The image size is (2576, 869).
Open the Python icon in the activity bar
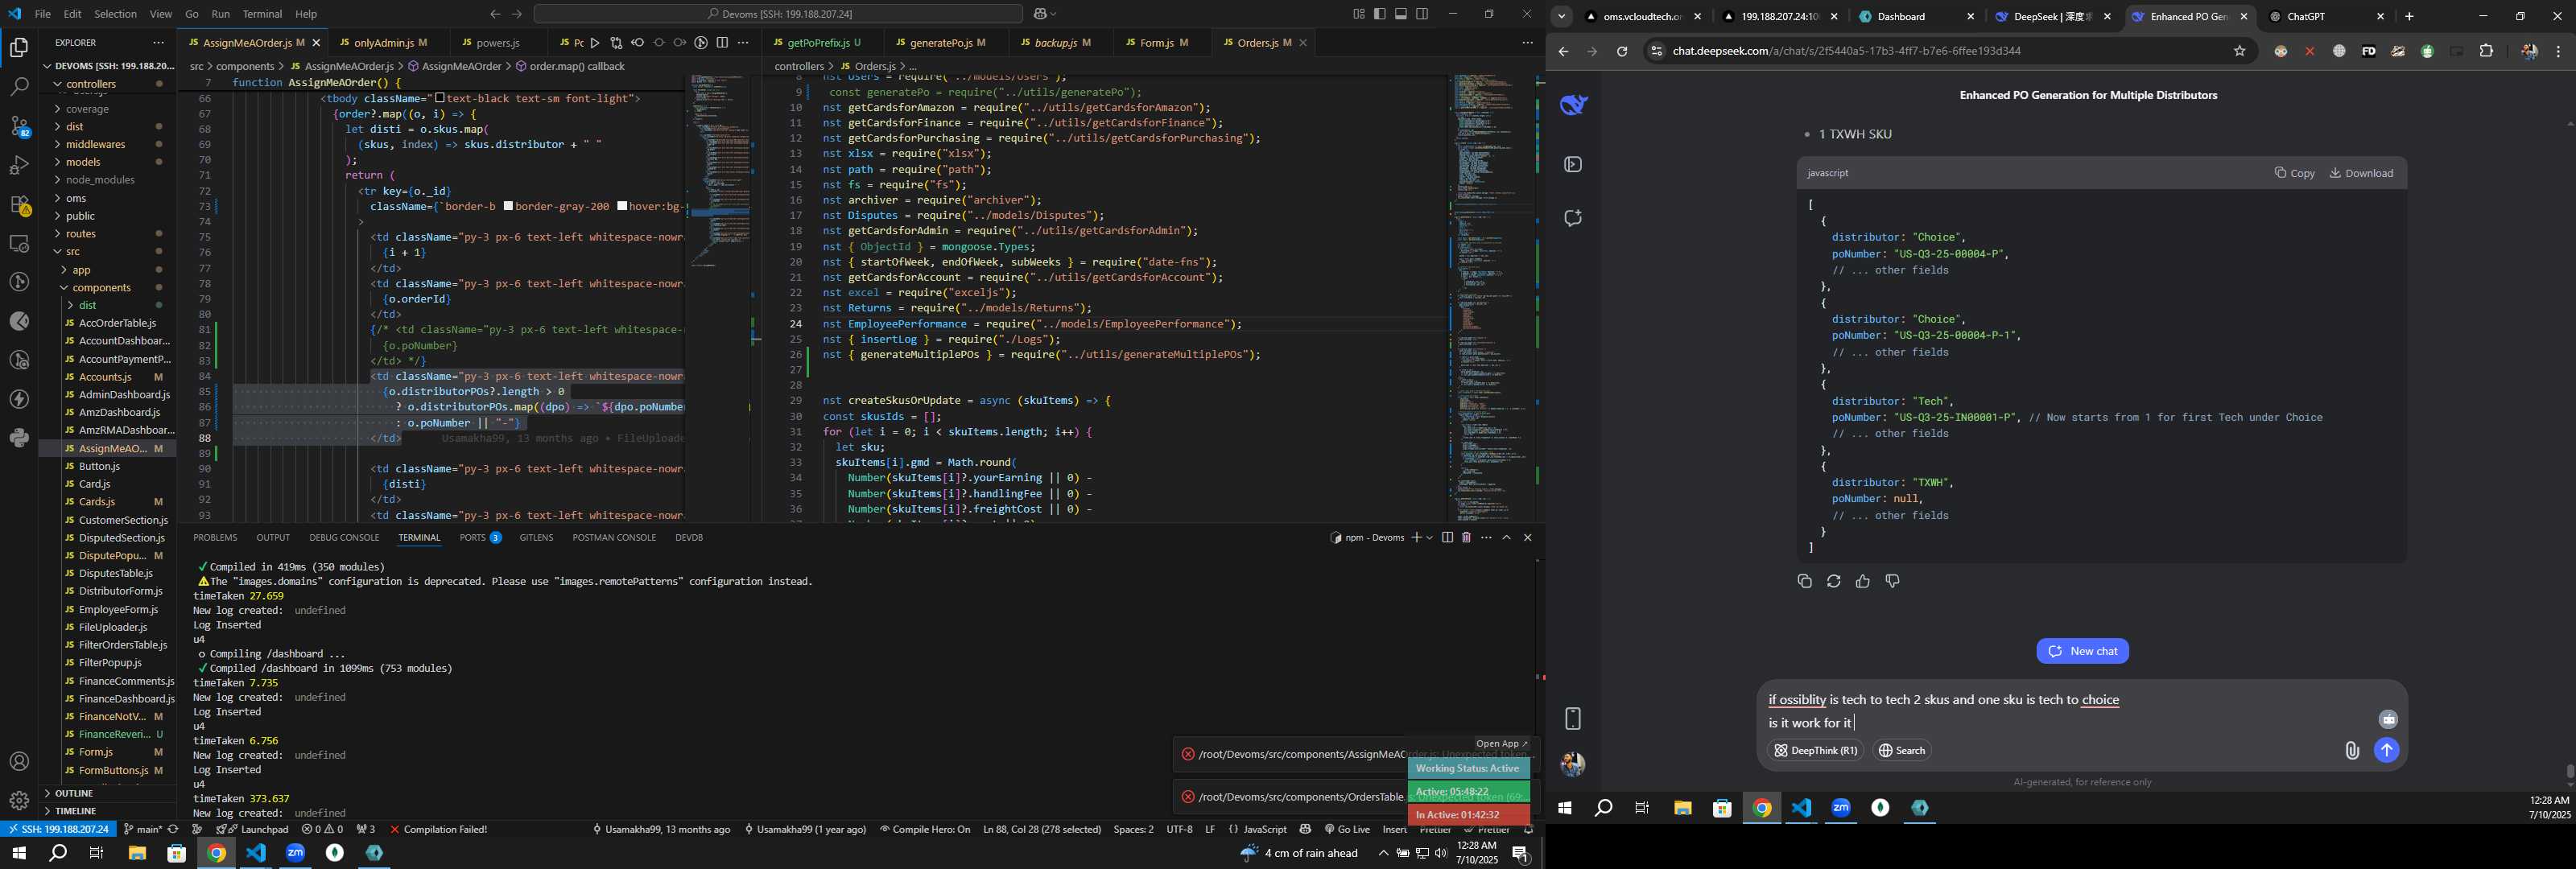pyautogui.click(x=19, y=438)
